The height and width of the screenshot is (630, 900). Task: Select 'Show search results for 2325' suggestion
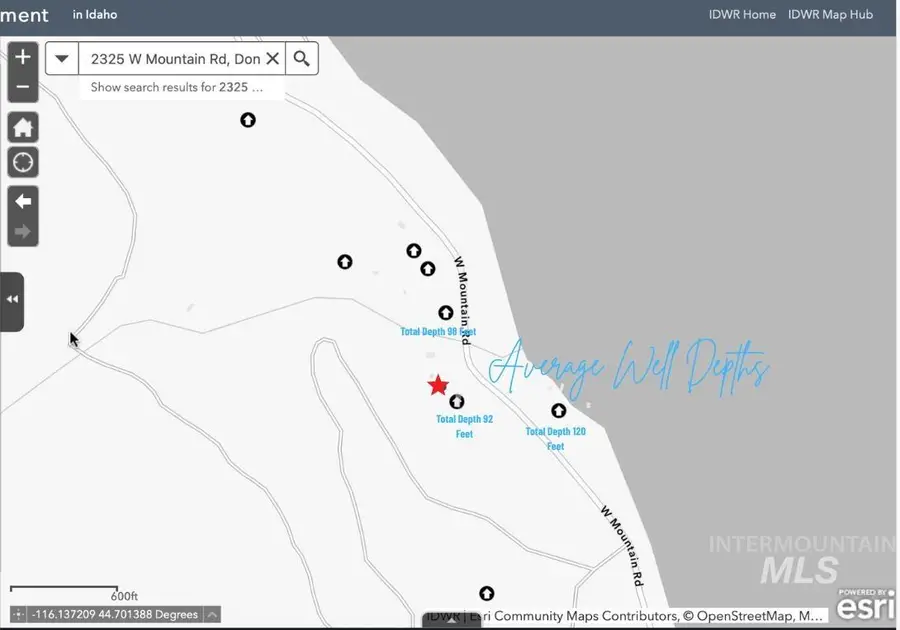tap(177, 87)
